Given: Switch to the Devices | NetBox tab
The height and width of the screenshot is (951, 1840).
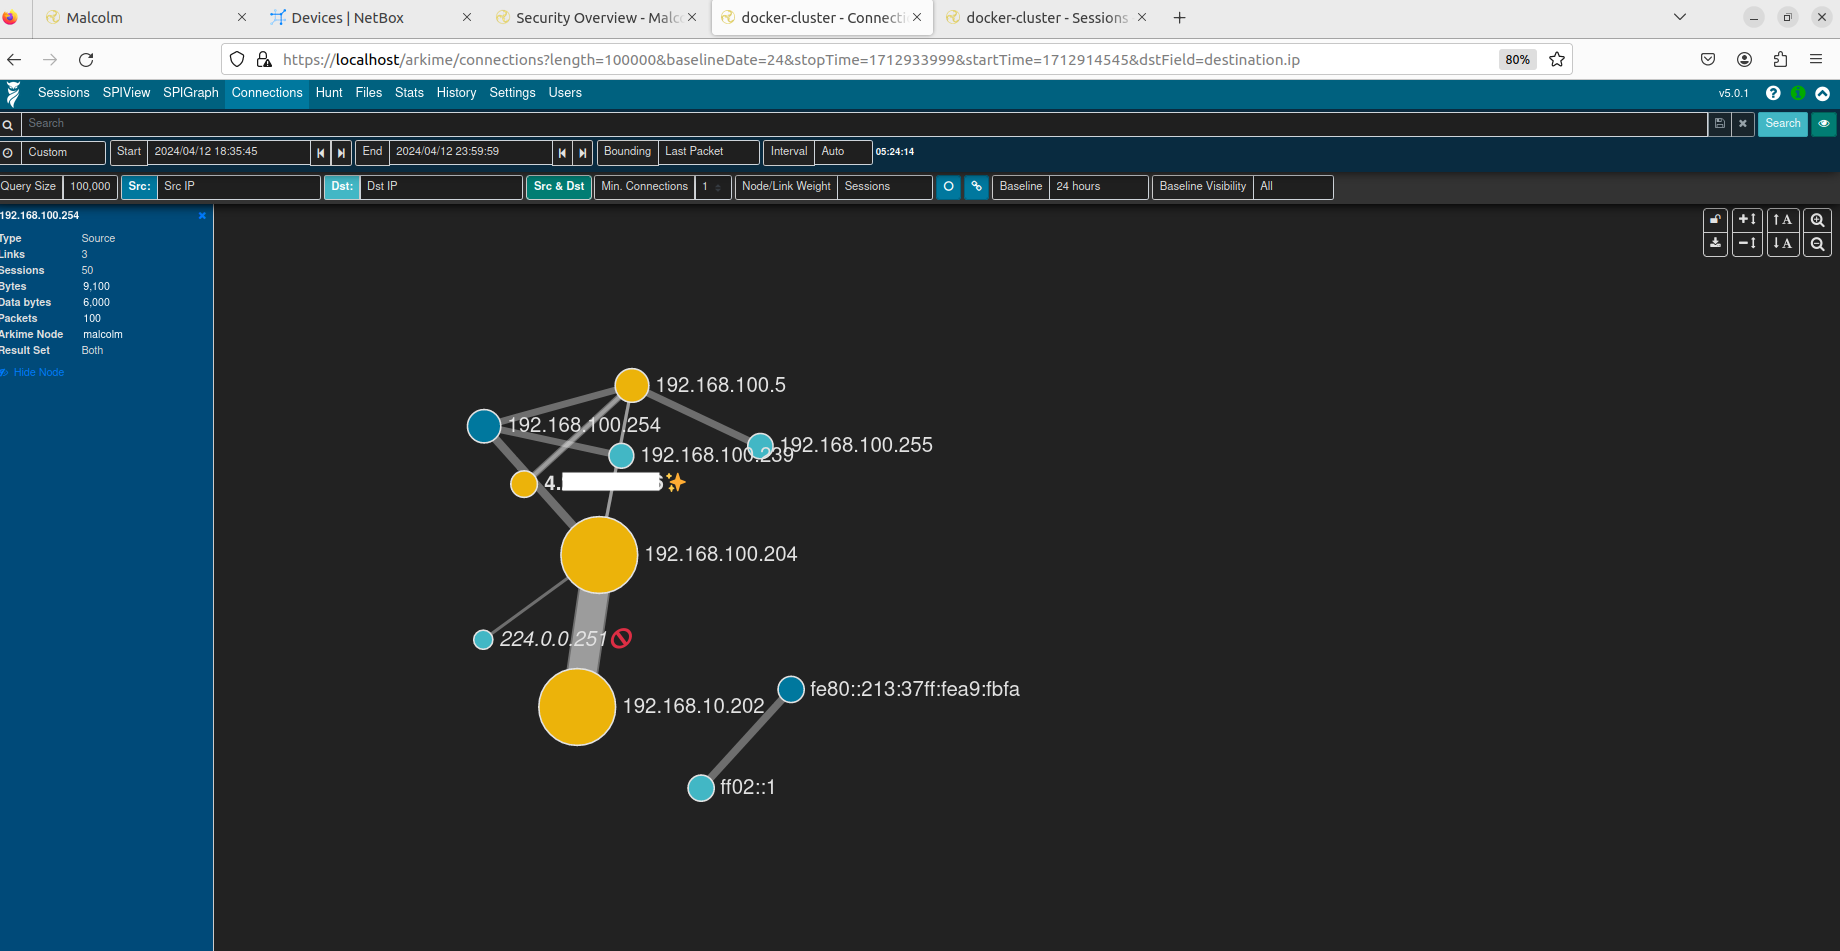Looking at the screenshot, I should (x=348, y=18).
